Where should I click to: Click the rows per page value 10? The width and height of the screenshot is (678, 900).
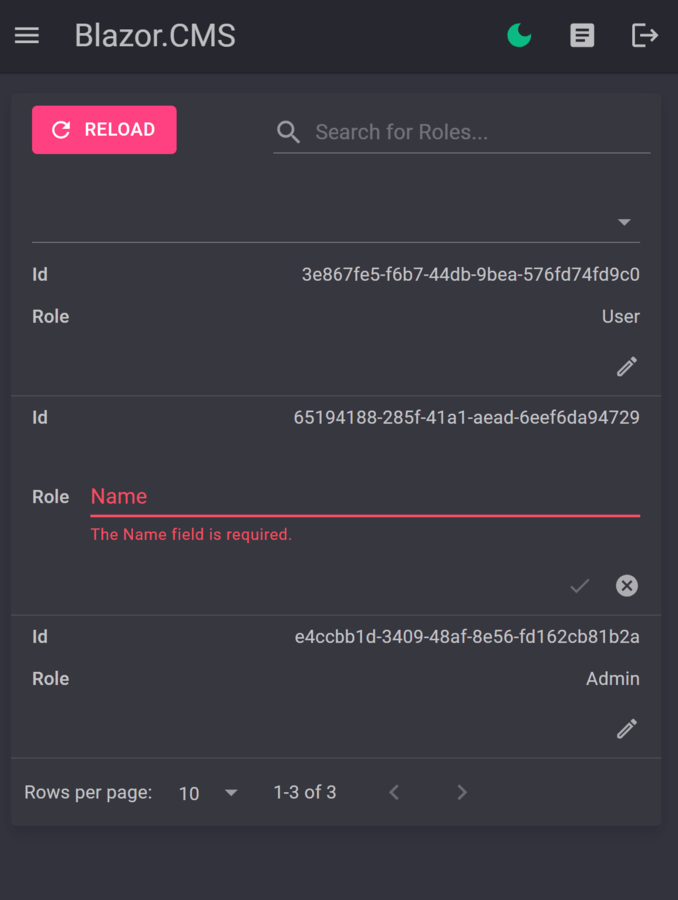(189, 794)
